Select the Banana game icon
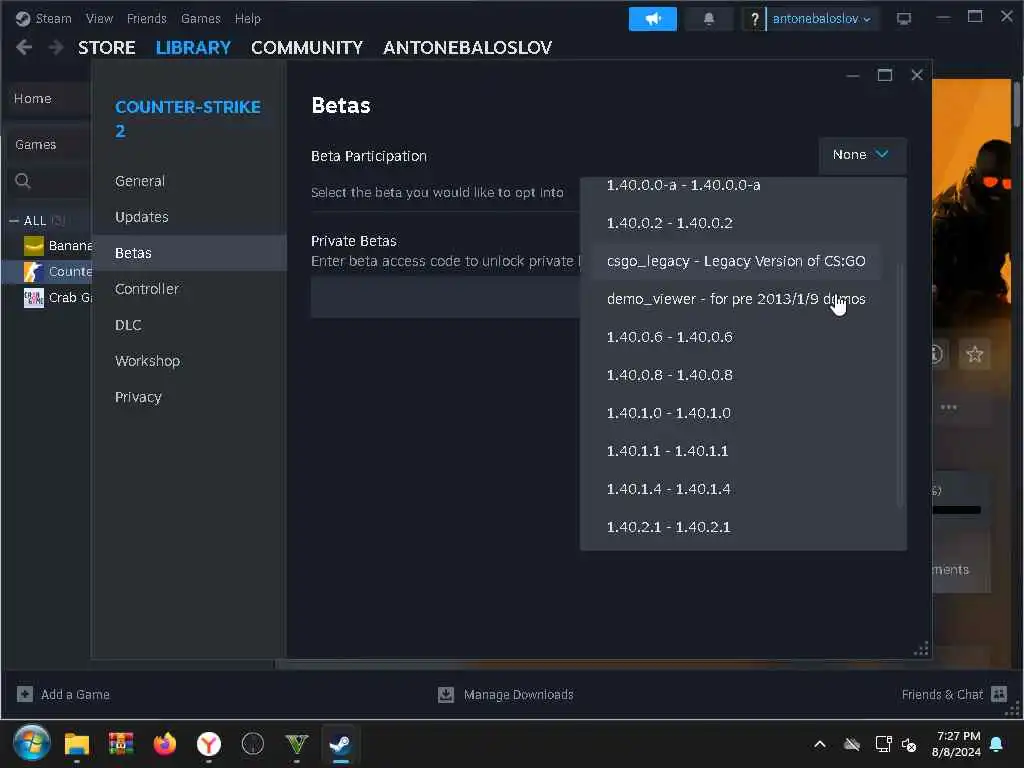The width and height of the screenshot is (1024, 768). [x=33, y=246]
